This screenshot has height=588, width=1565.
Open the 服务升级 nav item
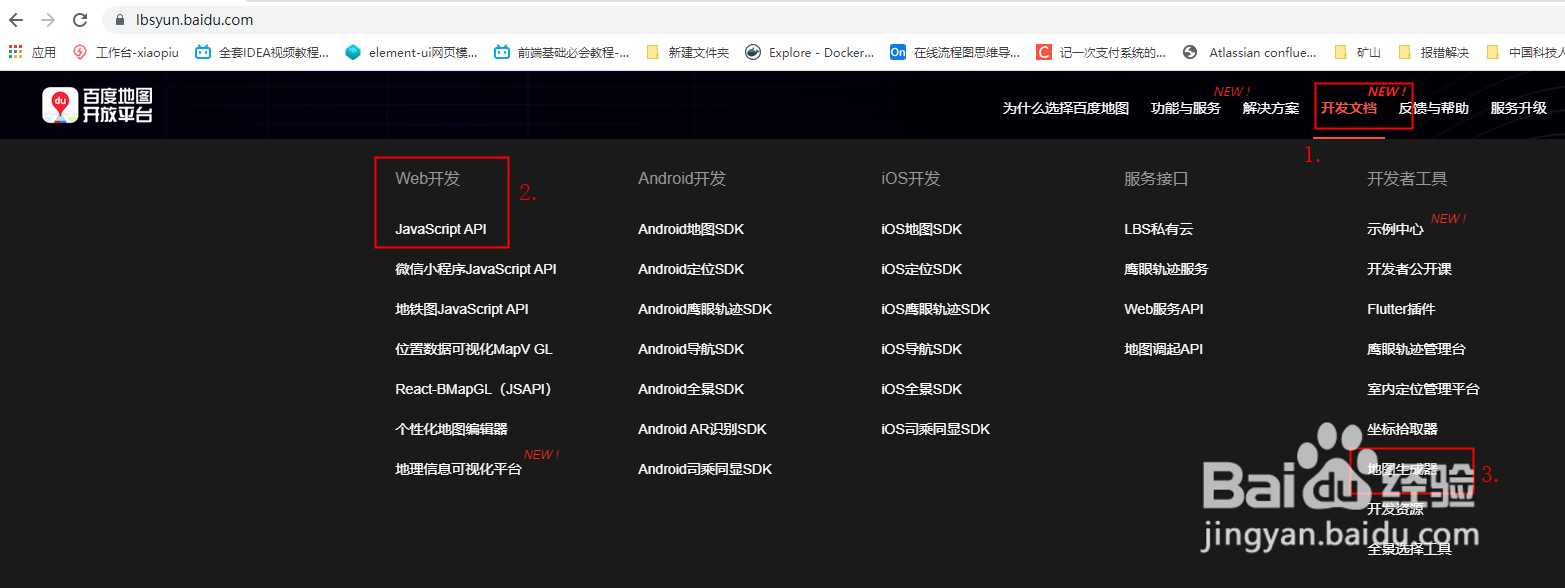tap(1518, 108)
